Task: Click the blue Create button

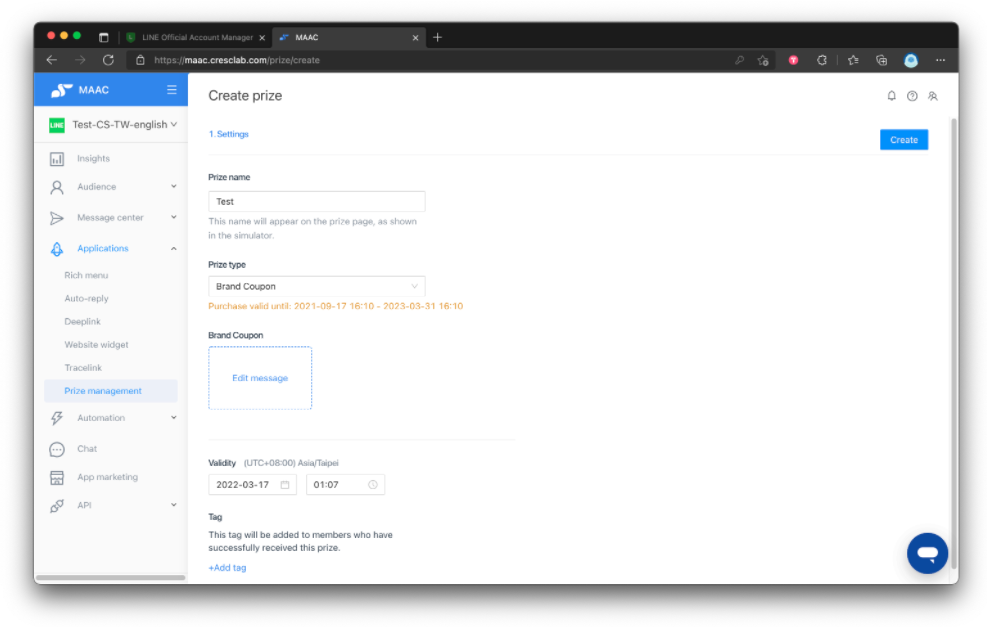Action: (x=903, y=140)
